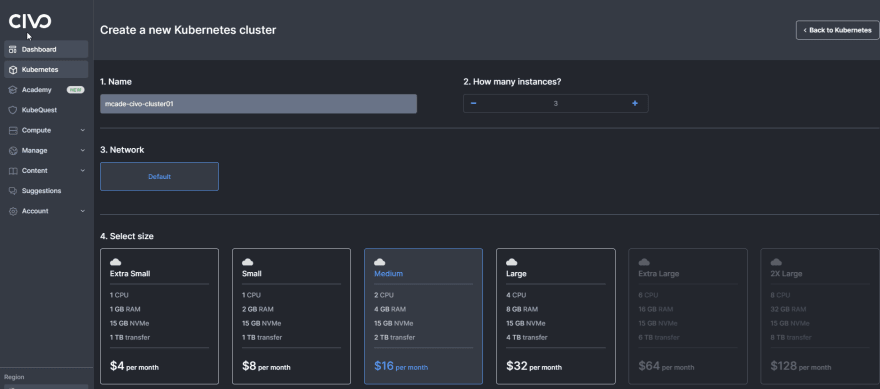Expand the Account menu chevron
This screenshot has width=880, height=389.
pyautogui.click(x=82, y=211)
